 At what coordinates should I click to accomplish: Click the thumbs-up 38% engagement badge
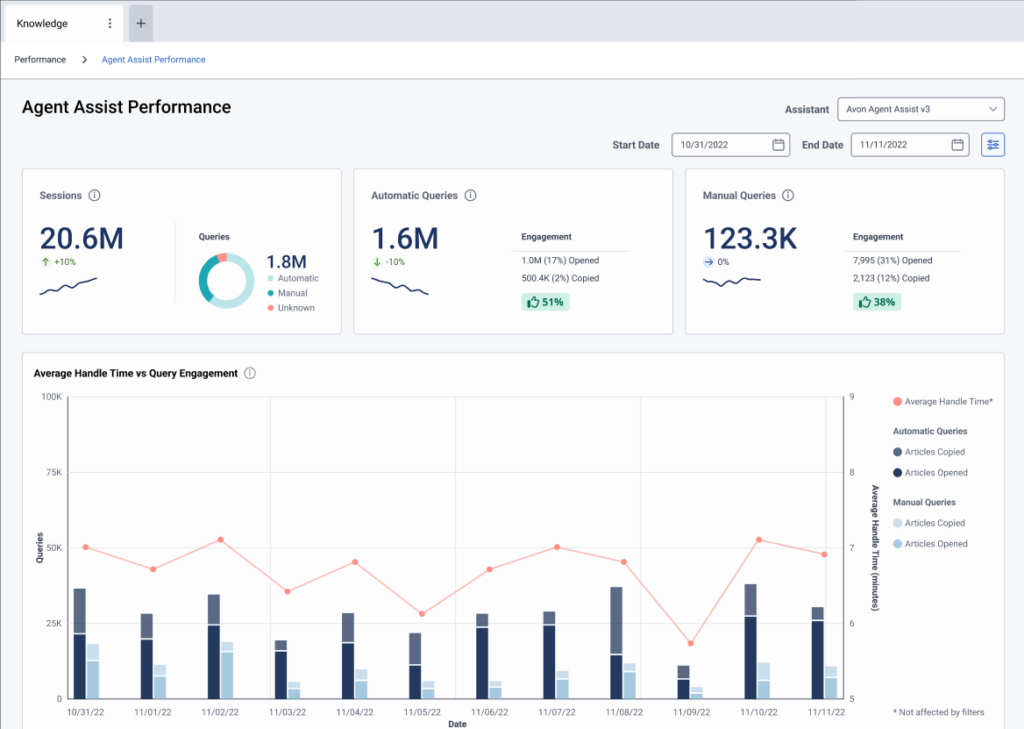pos(876,301)
